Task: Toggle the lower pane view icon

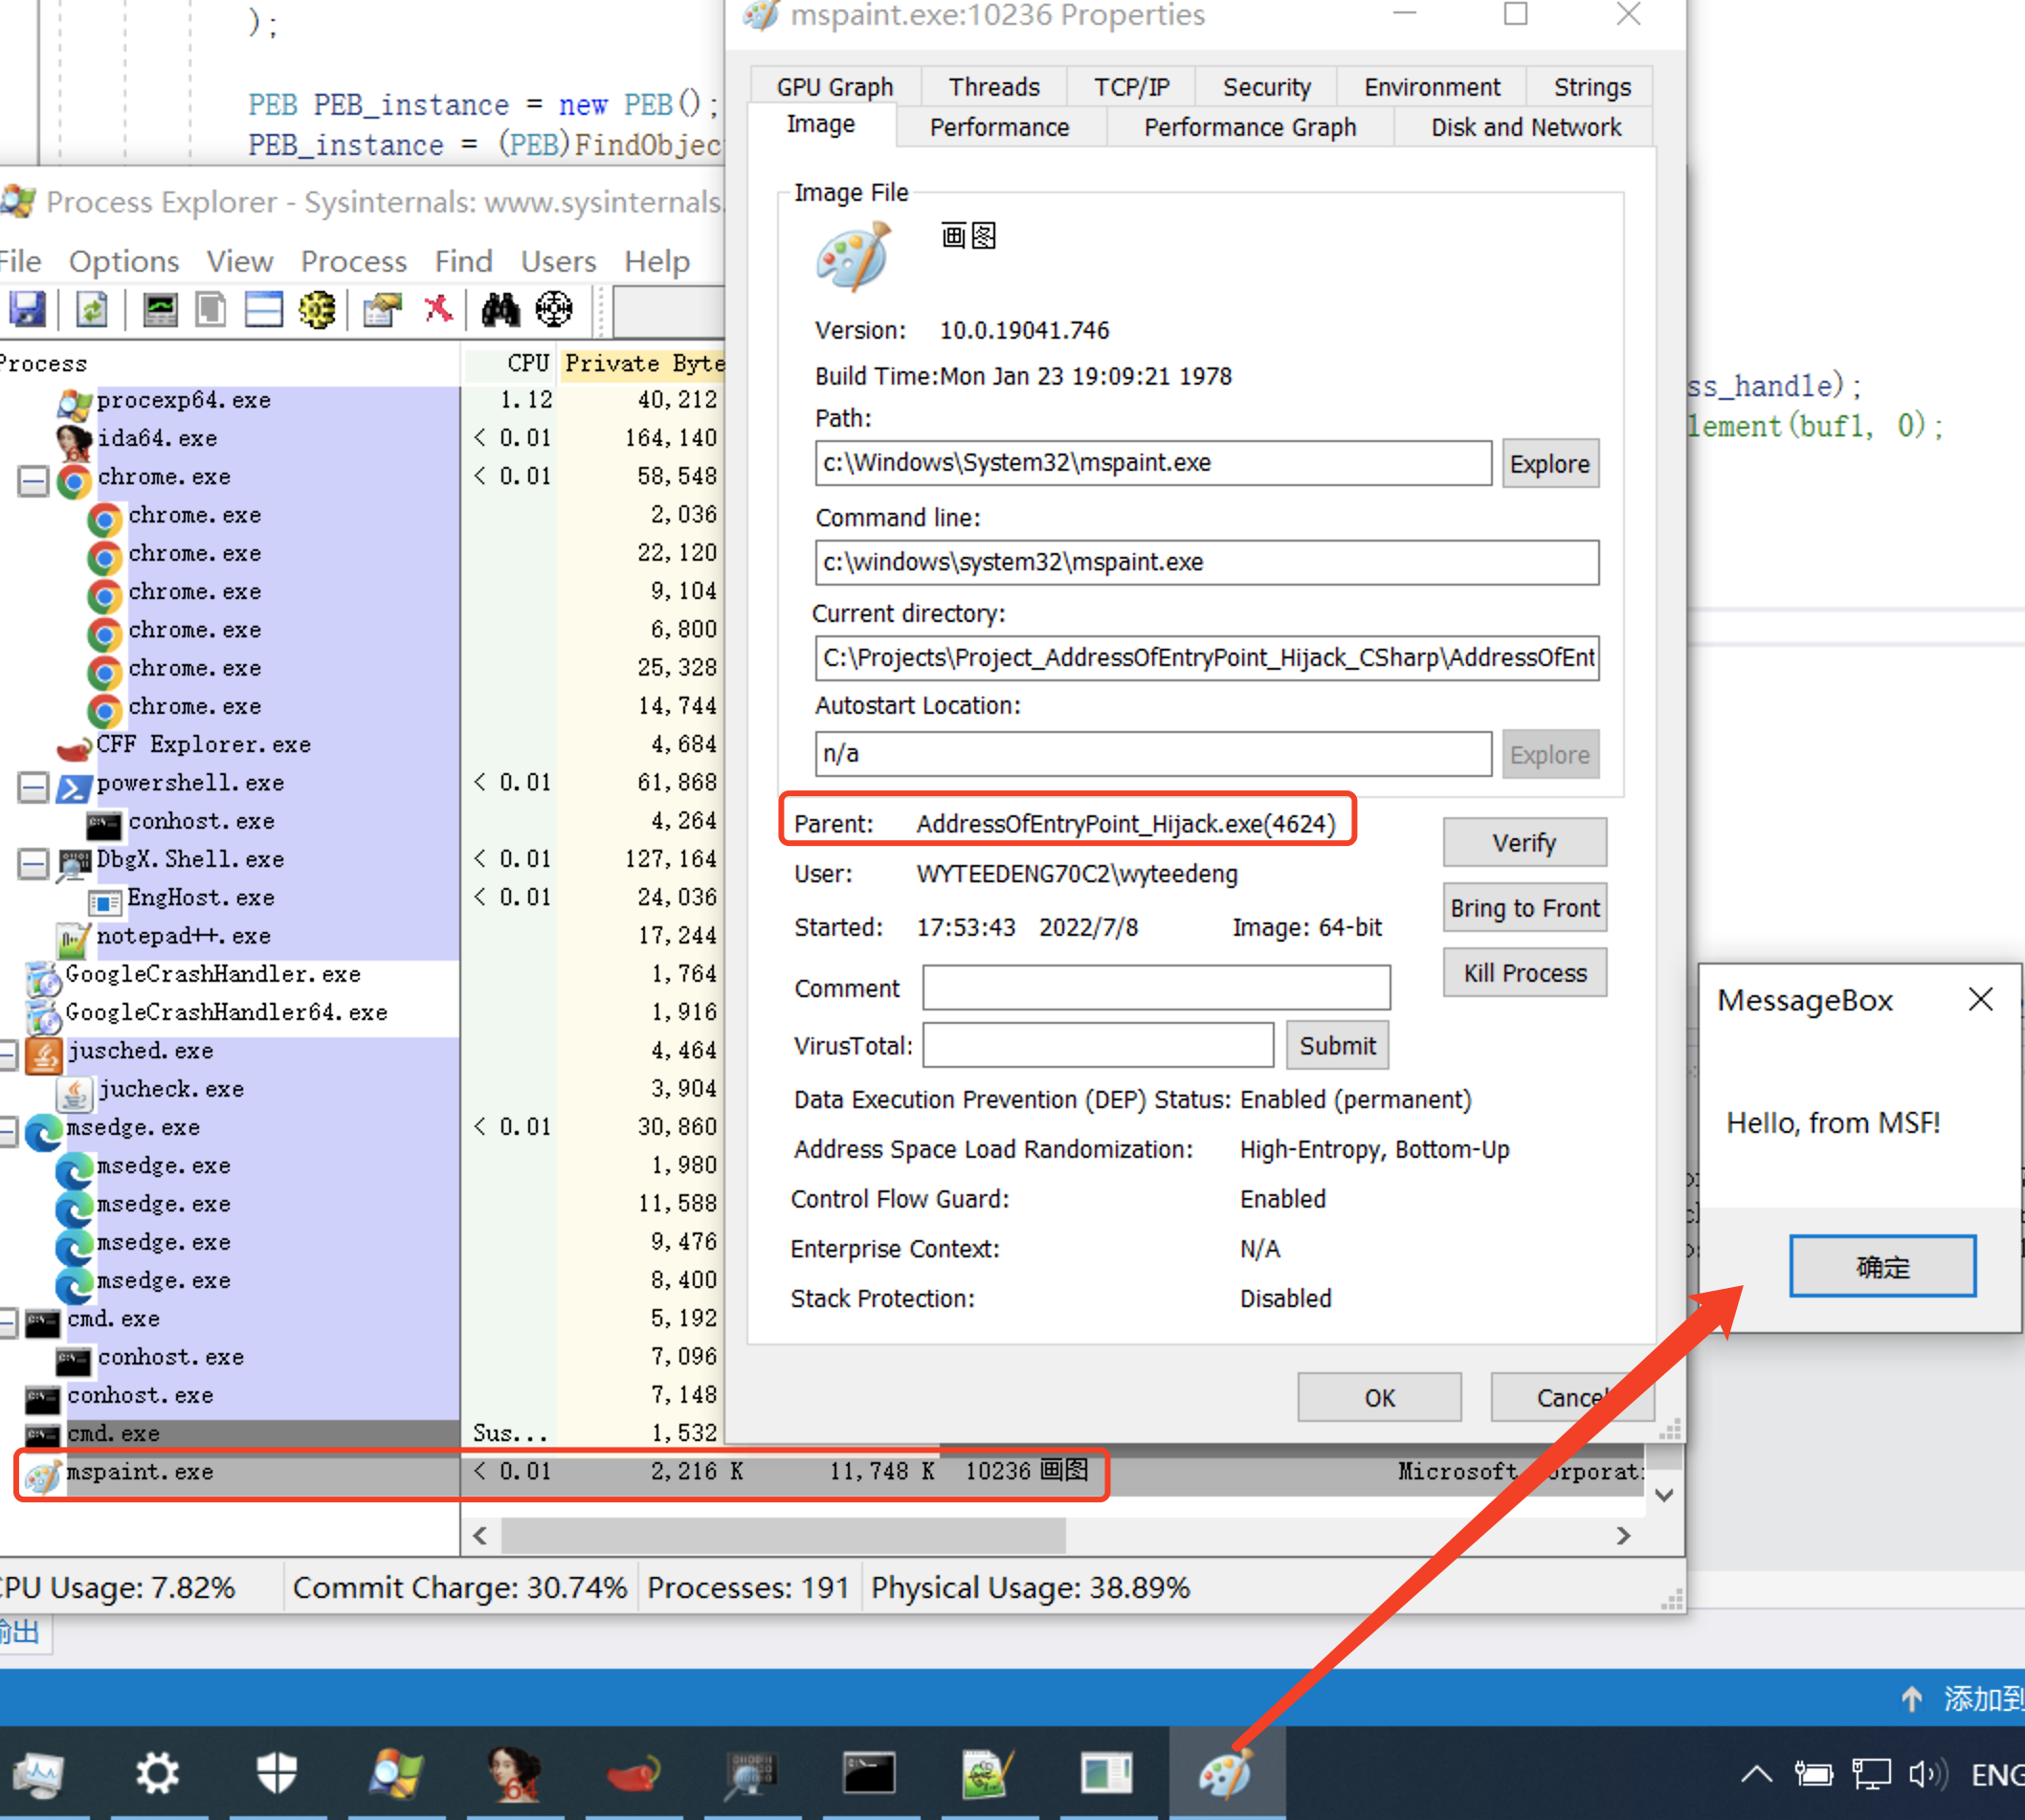Action: (x=264, y=309)
